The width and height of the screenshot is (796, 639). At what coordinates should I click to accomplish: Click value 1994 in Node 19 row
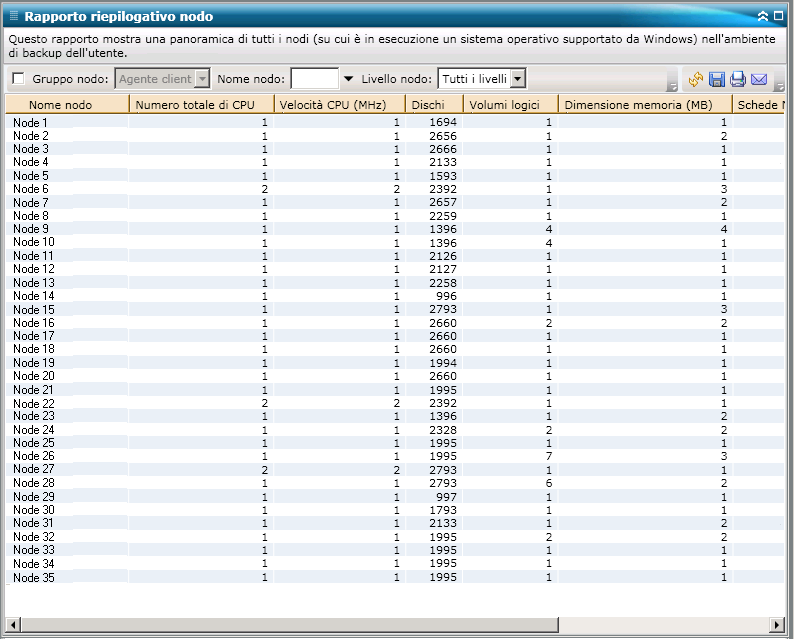click(443, 363)
